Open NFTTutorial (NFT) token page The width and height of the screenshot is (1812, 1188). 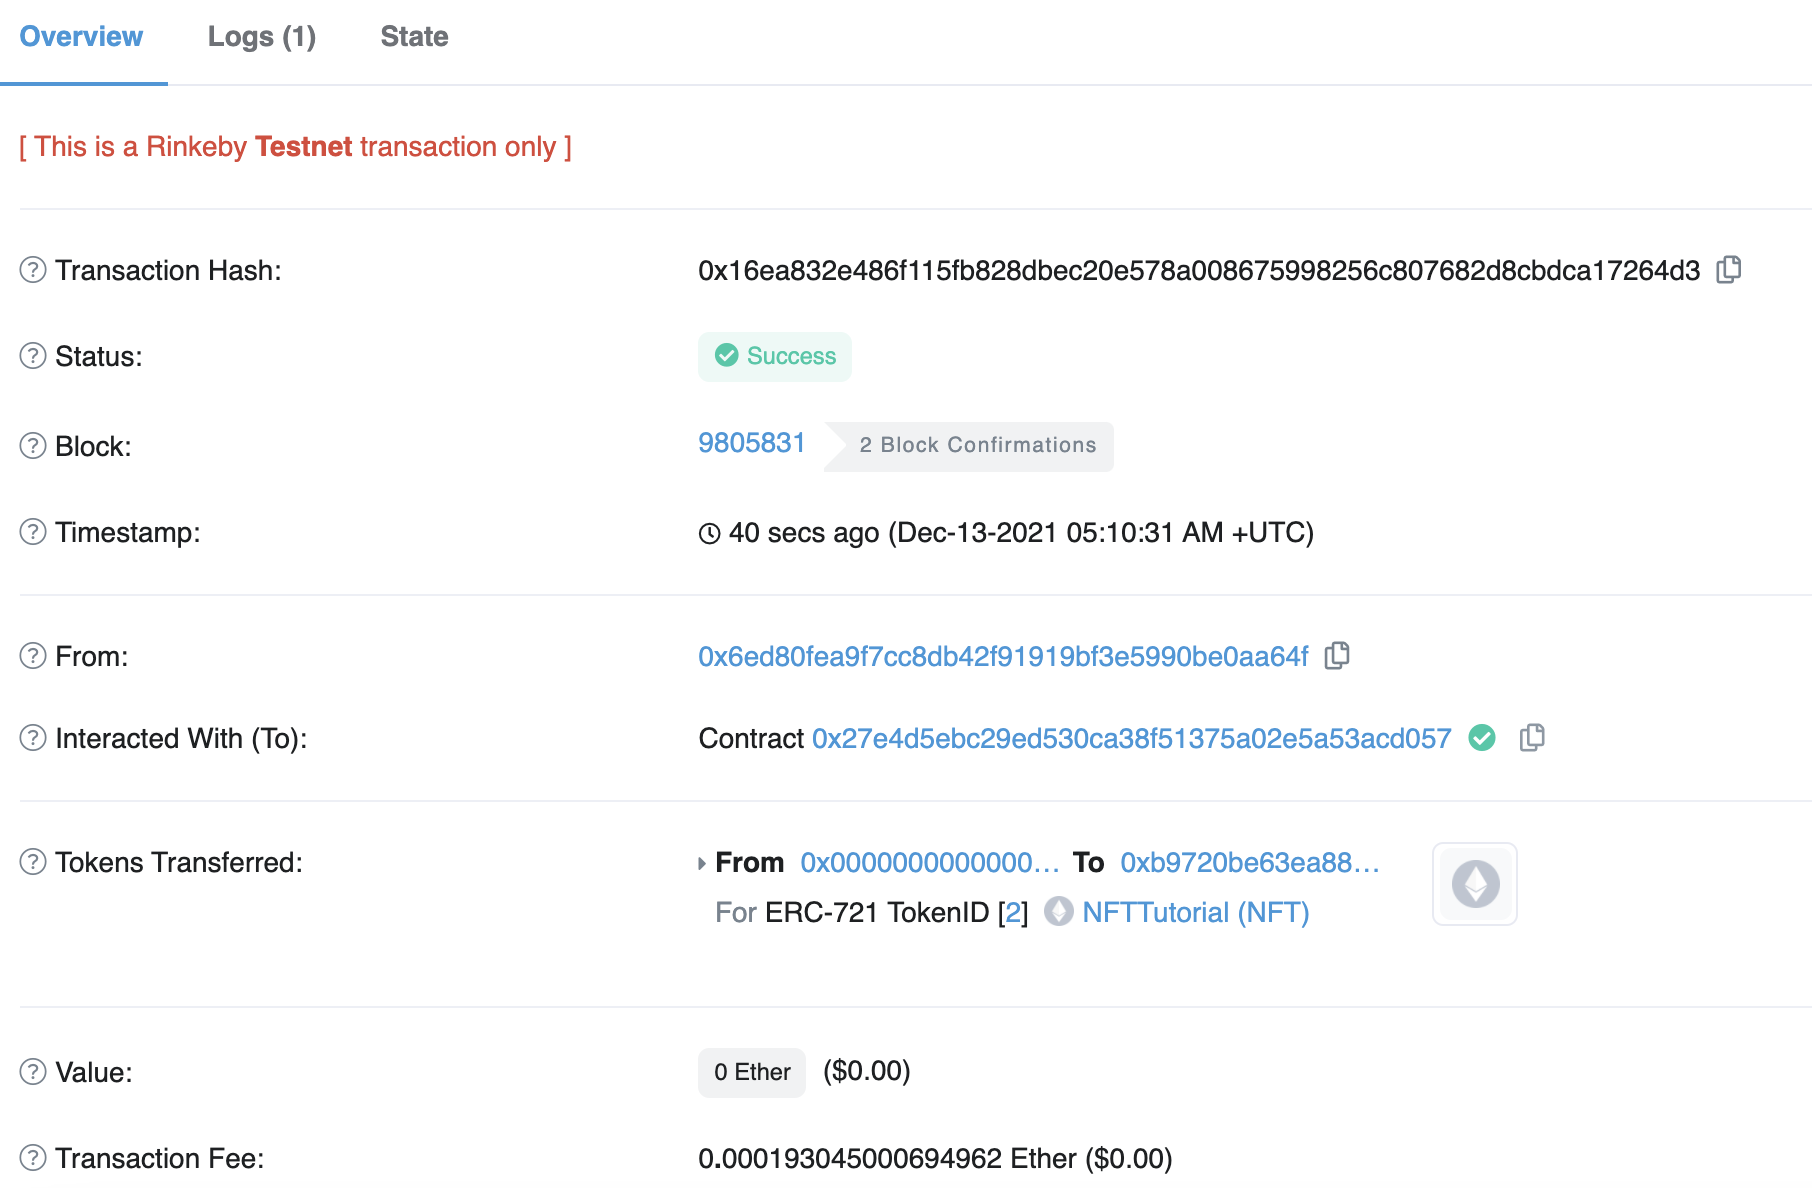[x=1196, y=912]
